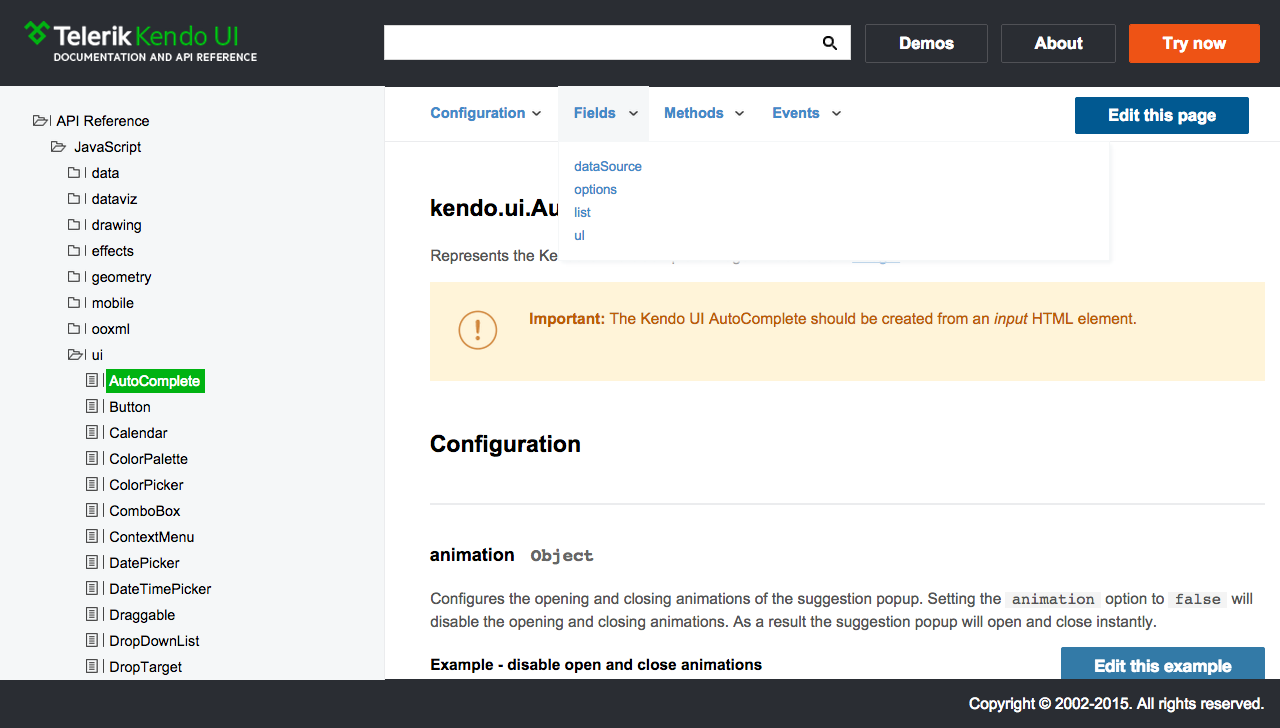The height and width of the screenshot is (728, 1280).
Task: Open the DatePicker API page
Action: click(x=144, y=563)
